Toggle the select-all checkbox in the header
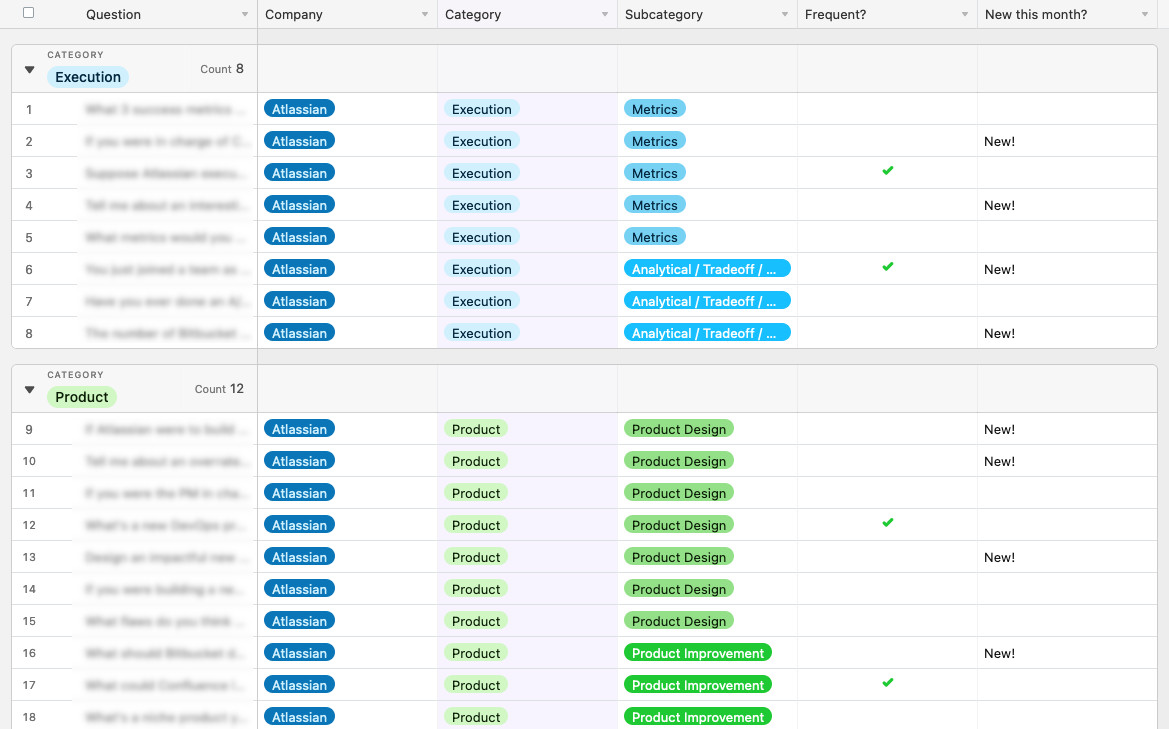Image resolution: width=1169 pixels, height=729 pixels. pos(28,10)
